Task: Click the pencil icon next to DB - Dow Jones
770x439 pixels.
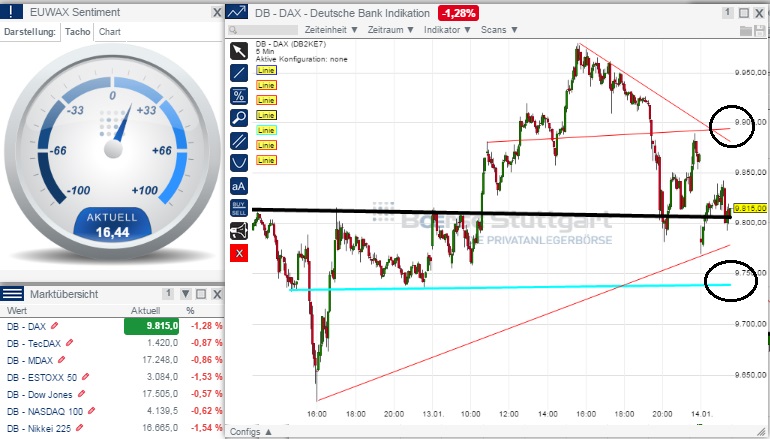Action: coord(82,394)
